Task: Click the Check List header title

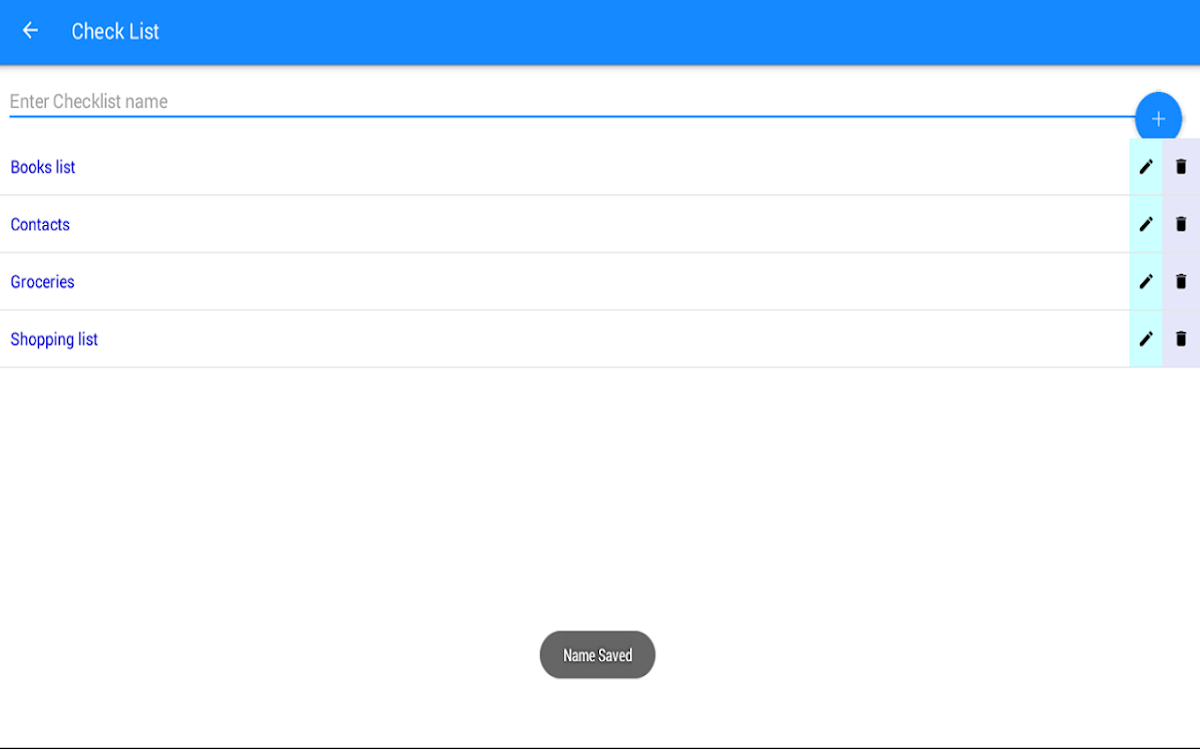Action: point(115,32)
